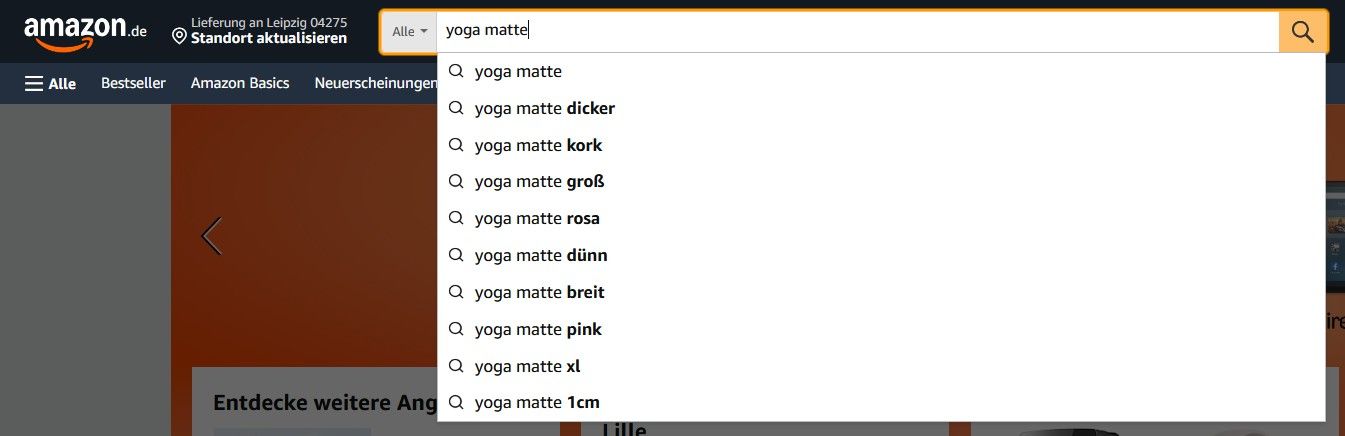Expand the Alle search category dropdown

pos(409,31)
